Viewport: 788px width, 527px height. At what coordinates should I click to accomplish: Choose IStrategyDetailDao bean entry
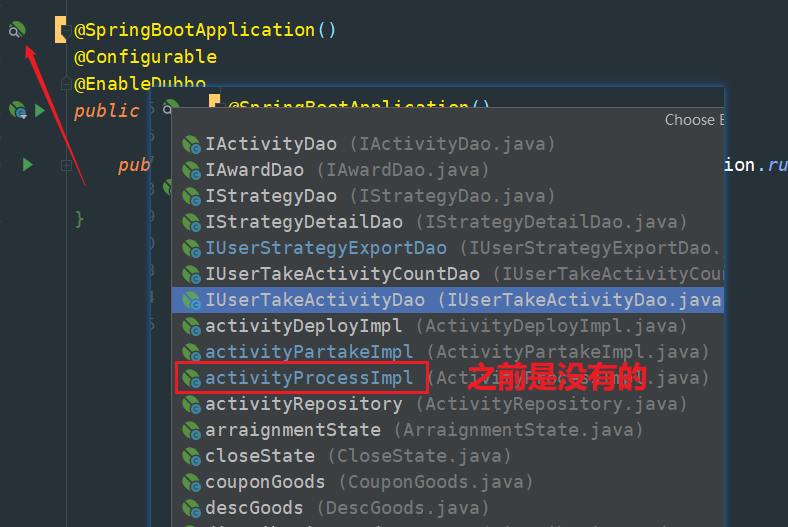tap(447, 222)
